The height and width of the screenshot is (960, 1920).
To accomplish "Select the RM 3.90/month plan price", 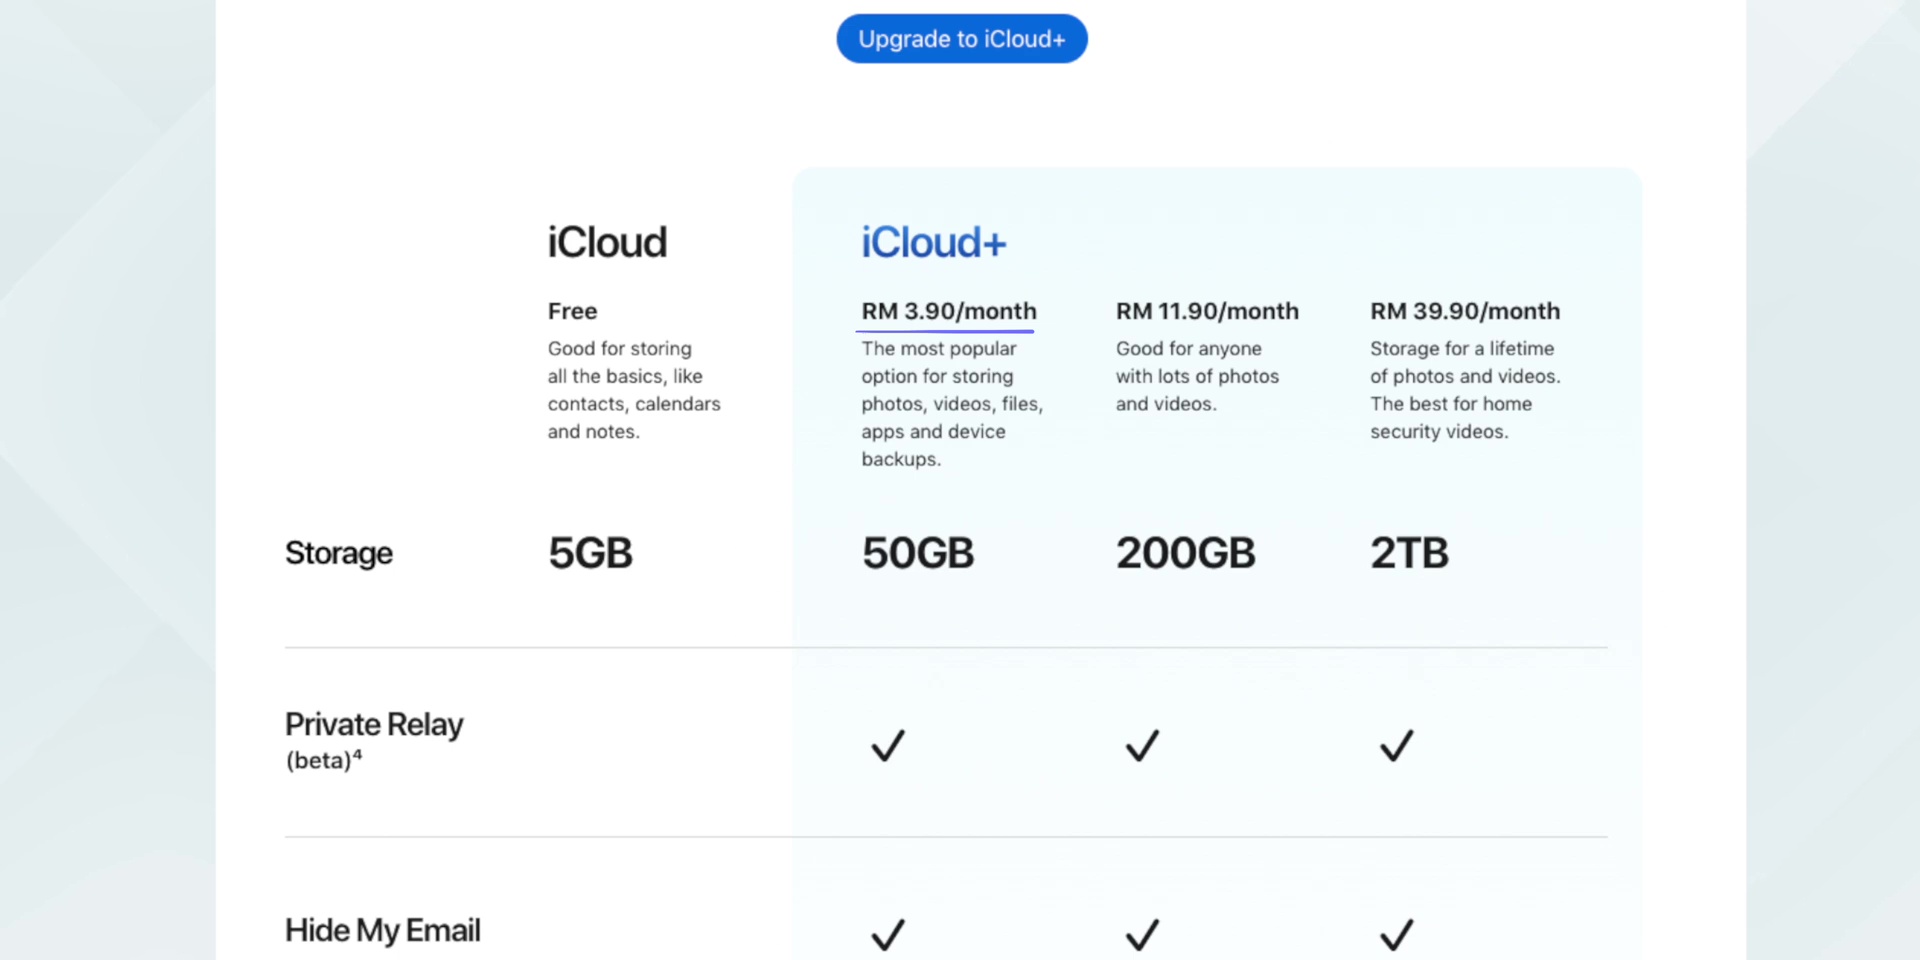I will (949, 311).
